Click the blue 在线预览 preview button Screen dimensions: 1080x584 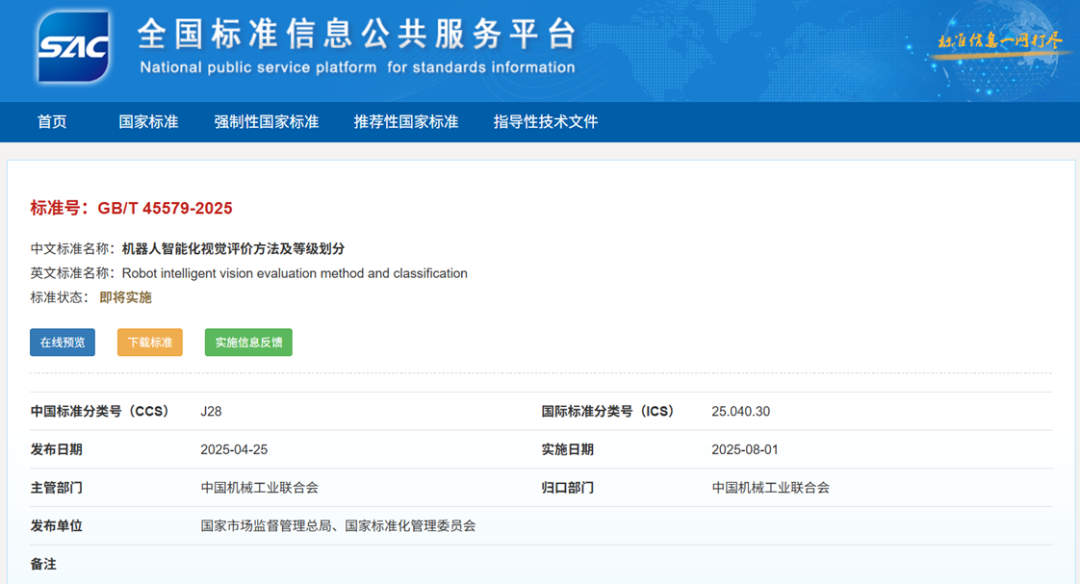(x=62, y=342)
